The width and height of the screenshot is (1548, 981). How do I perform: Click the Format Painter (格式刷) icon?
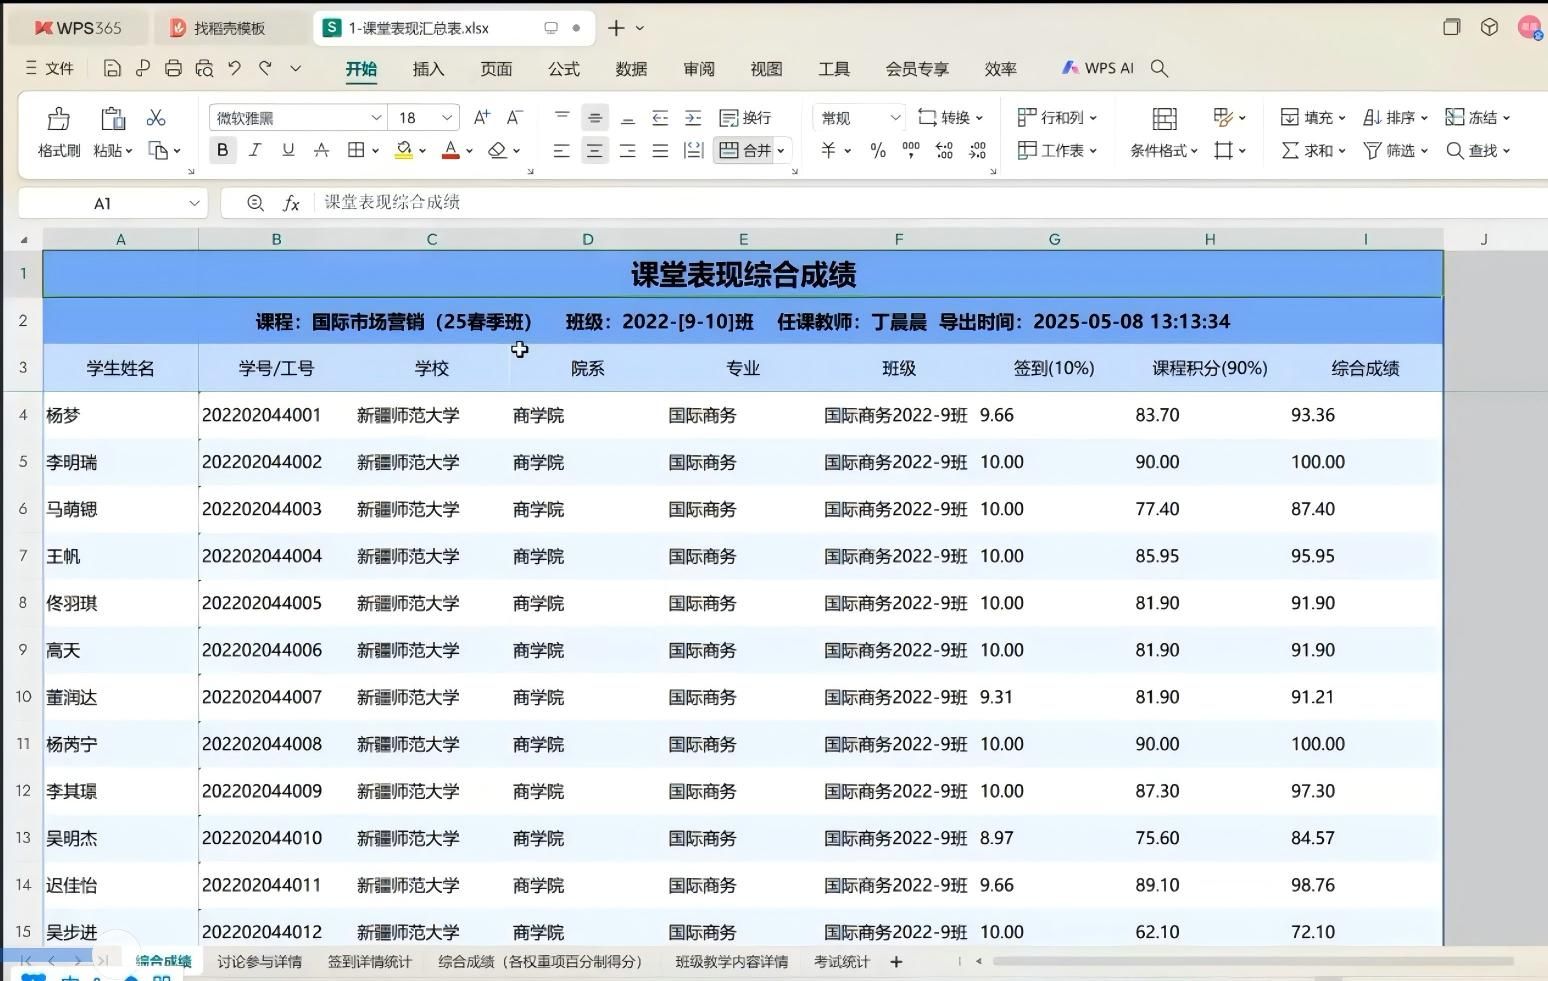point(58,120)
